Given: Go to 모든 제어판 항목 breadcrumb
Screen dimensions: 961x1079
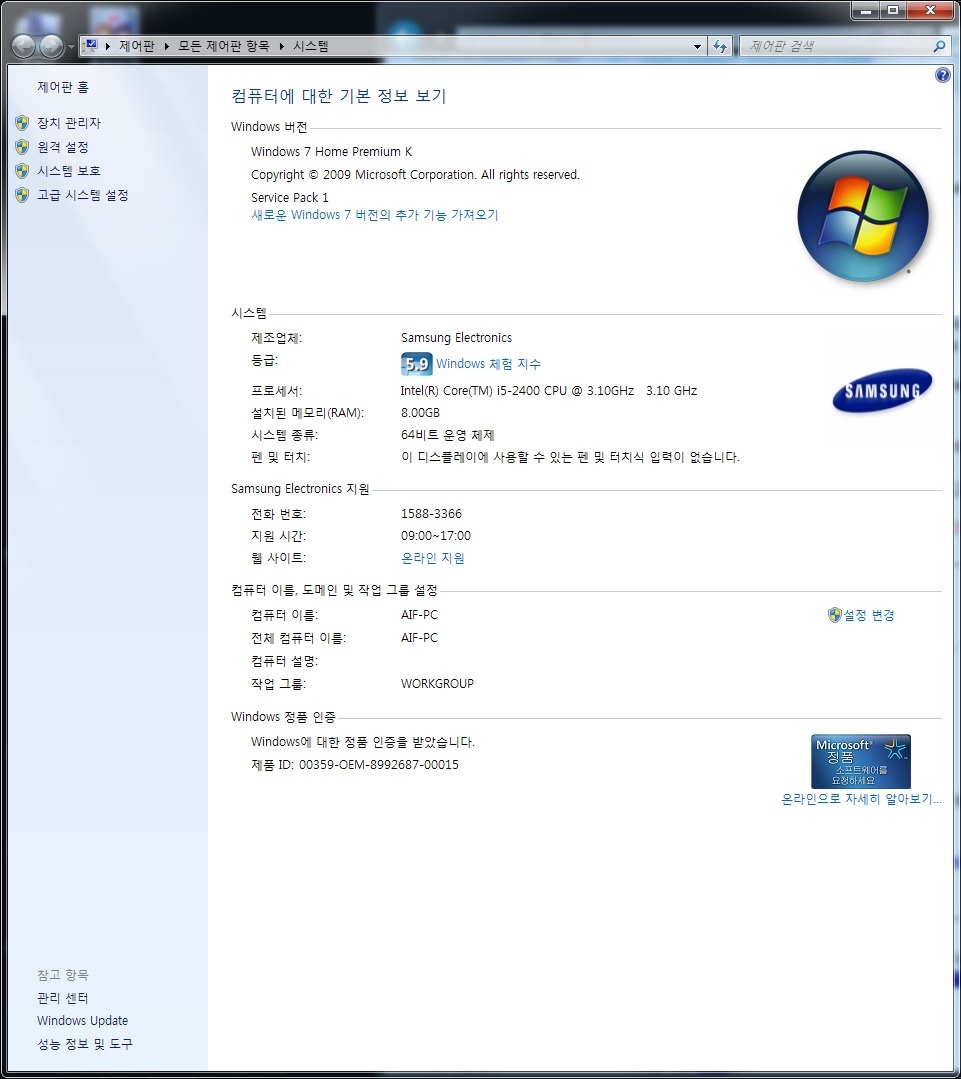Looking at the screenshot, I should [x=224, y=46].
